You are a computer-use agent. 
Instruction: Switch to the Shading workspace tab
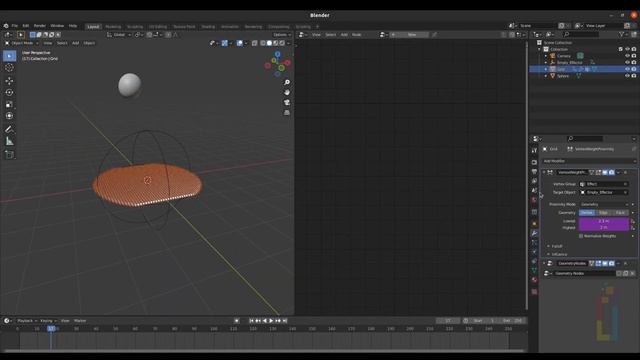click(208, 27)
